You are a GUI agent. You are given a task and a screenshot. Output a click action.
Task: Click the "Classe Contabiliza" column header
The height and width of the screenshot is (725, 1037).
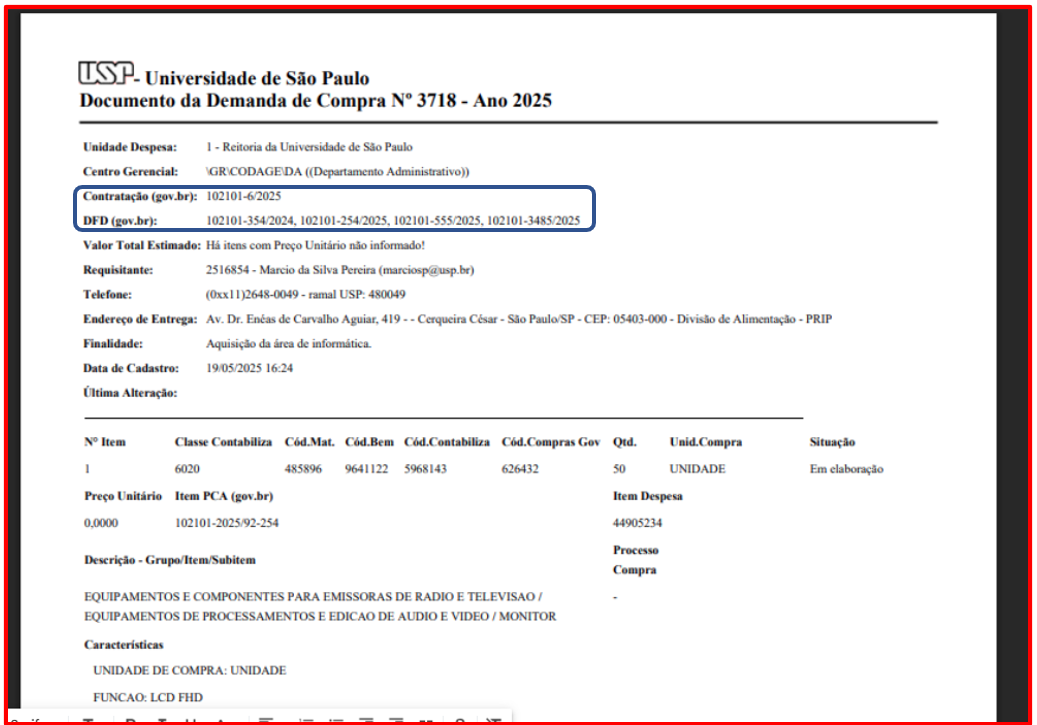(223, 442)
